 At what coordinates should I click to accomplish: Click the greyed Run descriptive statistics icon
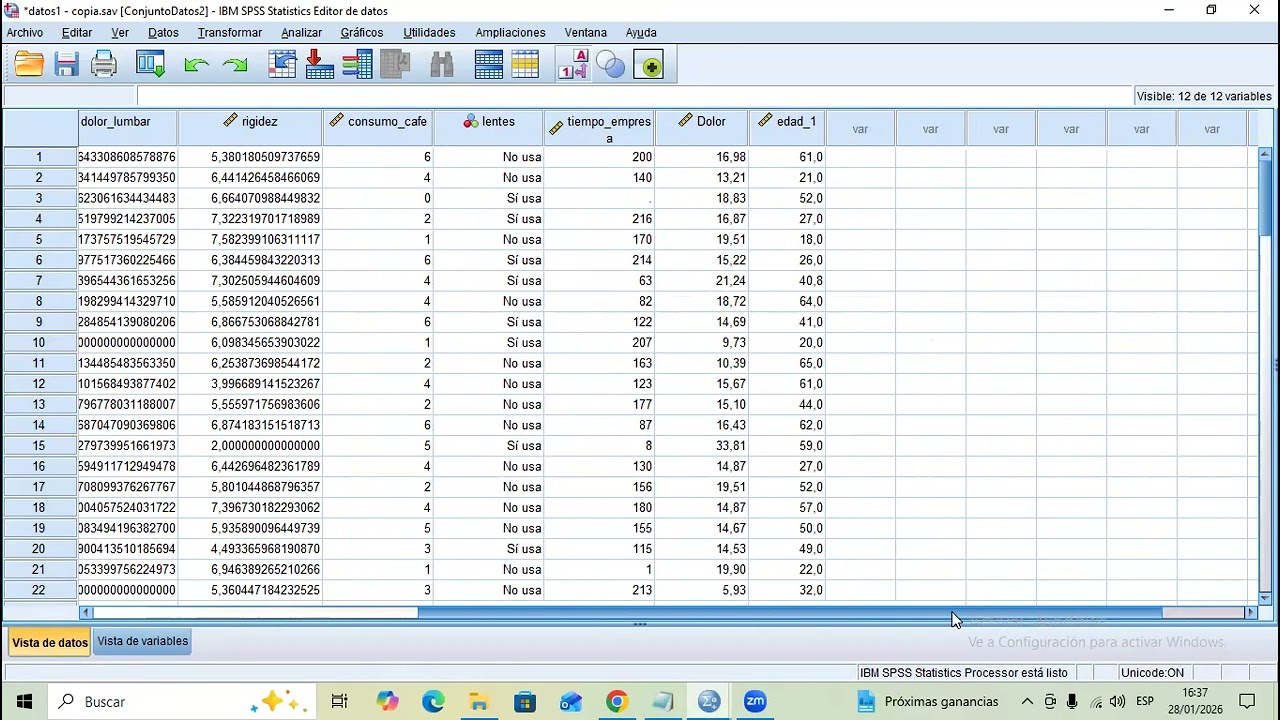pyautogui.click(x=396, y=65)
